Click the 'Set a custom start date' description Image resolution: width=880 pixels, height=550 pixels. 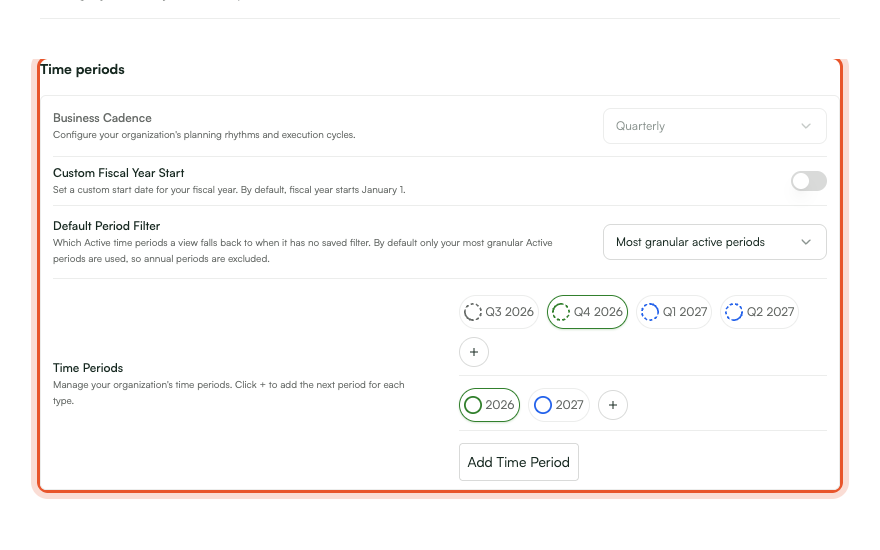[229, 190]
